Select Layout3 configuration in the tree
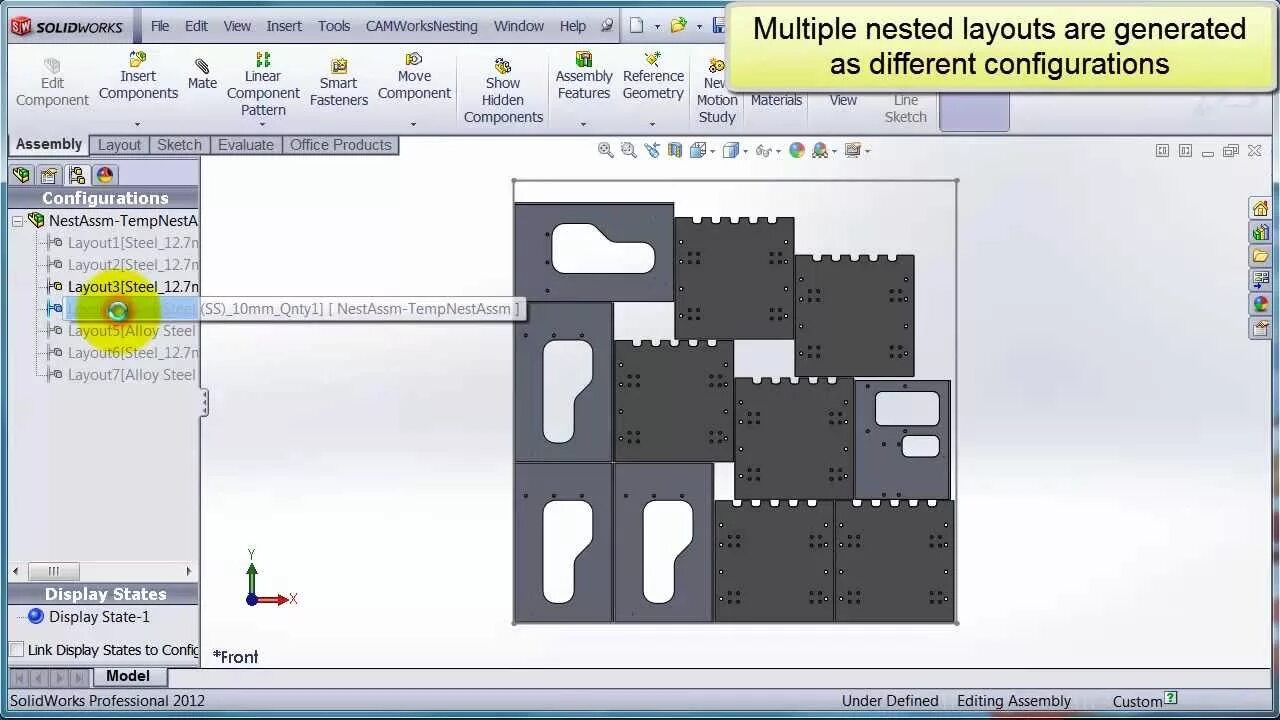The height and width of the screenshot is (720, 1280). point(123,286)
